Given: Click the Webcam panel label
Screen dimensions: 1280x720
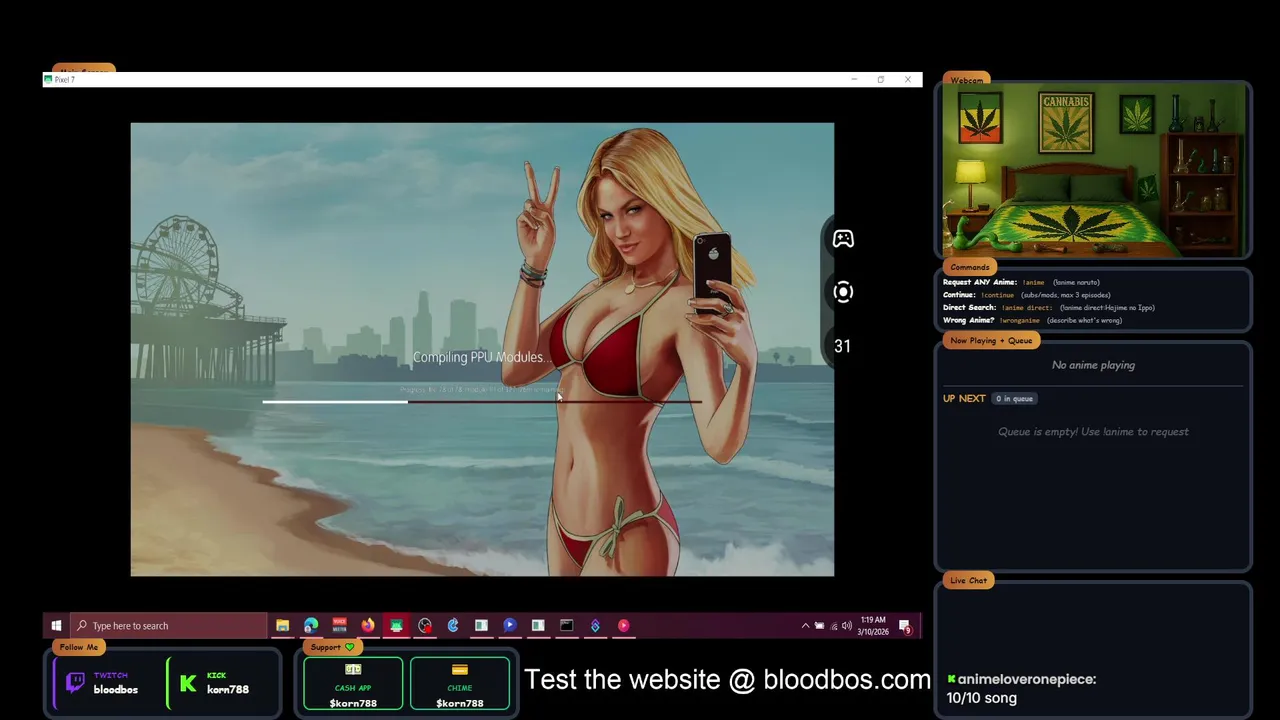Looking at the screenshot, I should point(967,80).
